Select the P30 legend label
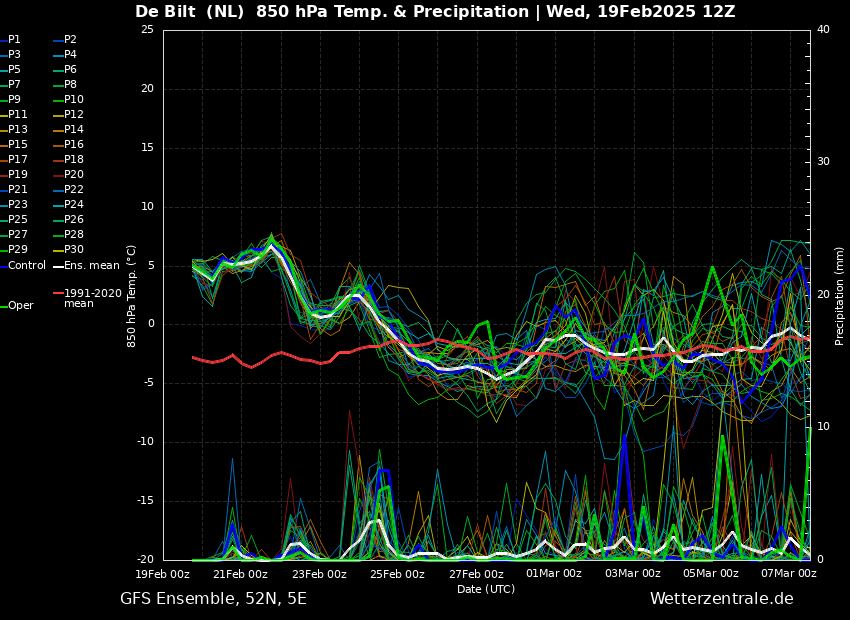This screenshot has width=850, height=620. tap(74, 249)
